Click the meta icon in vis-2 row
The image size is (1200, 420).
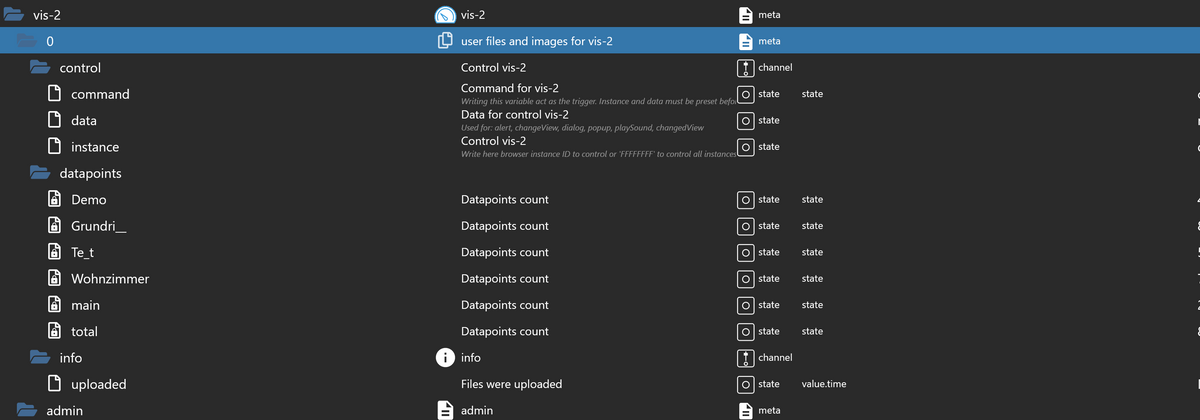point(745,15)
